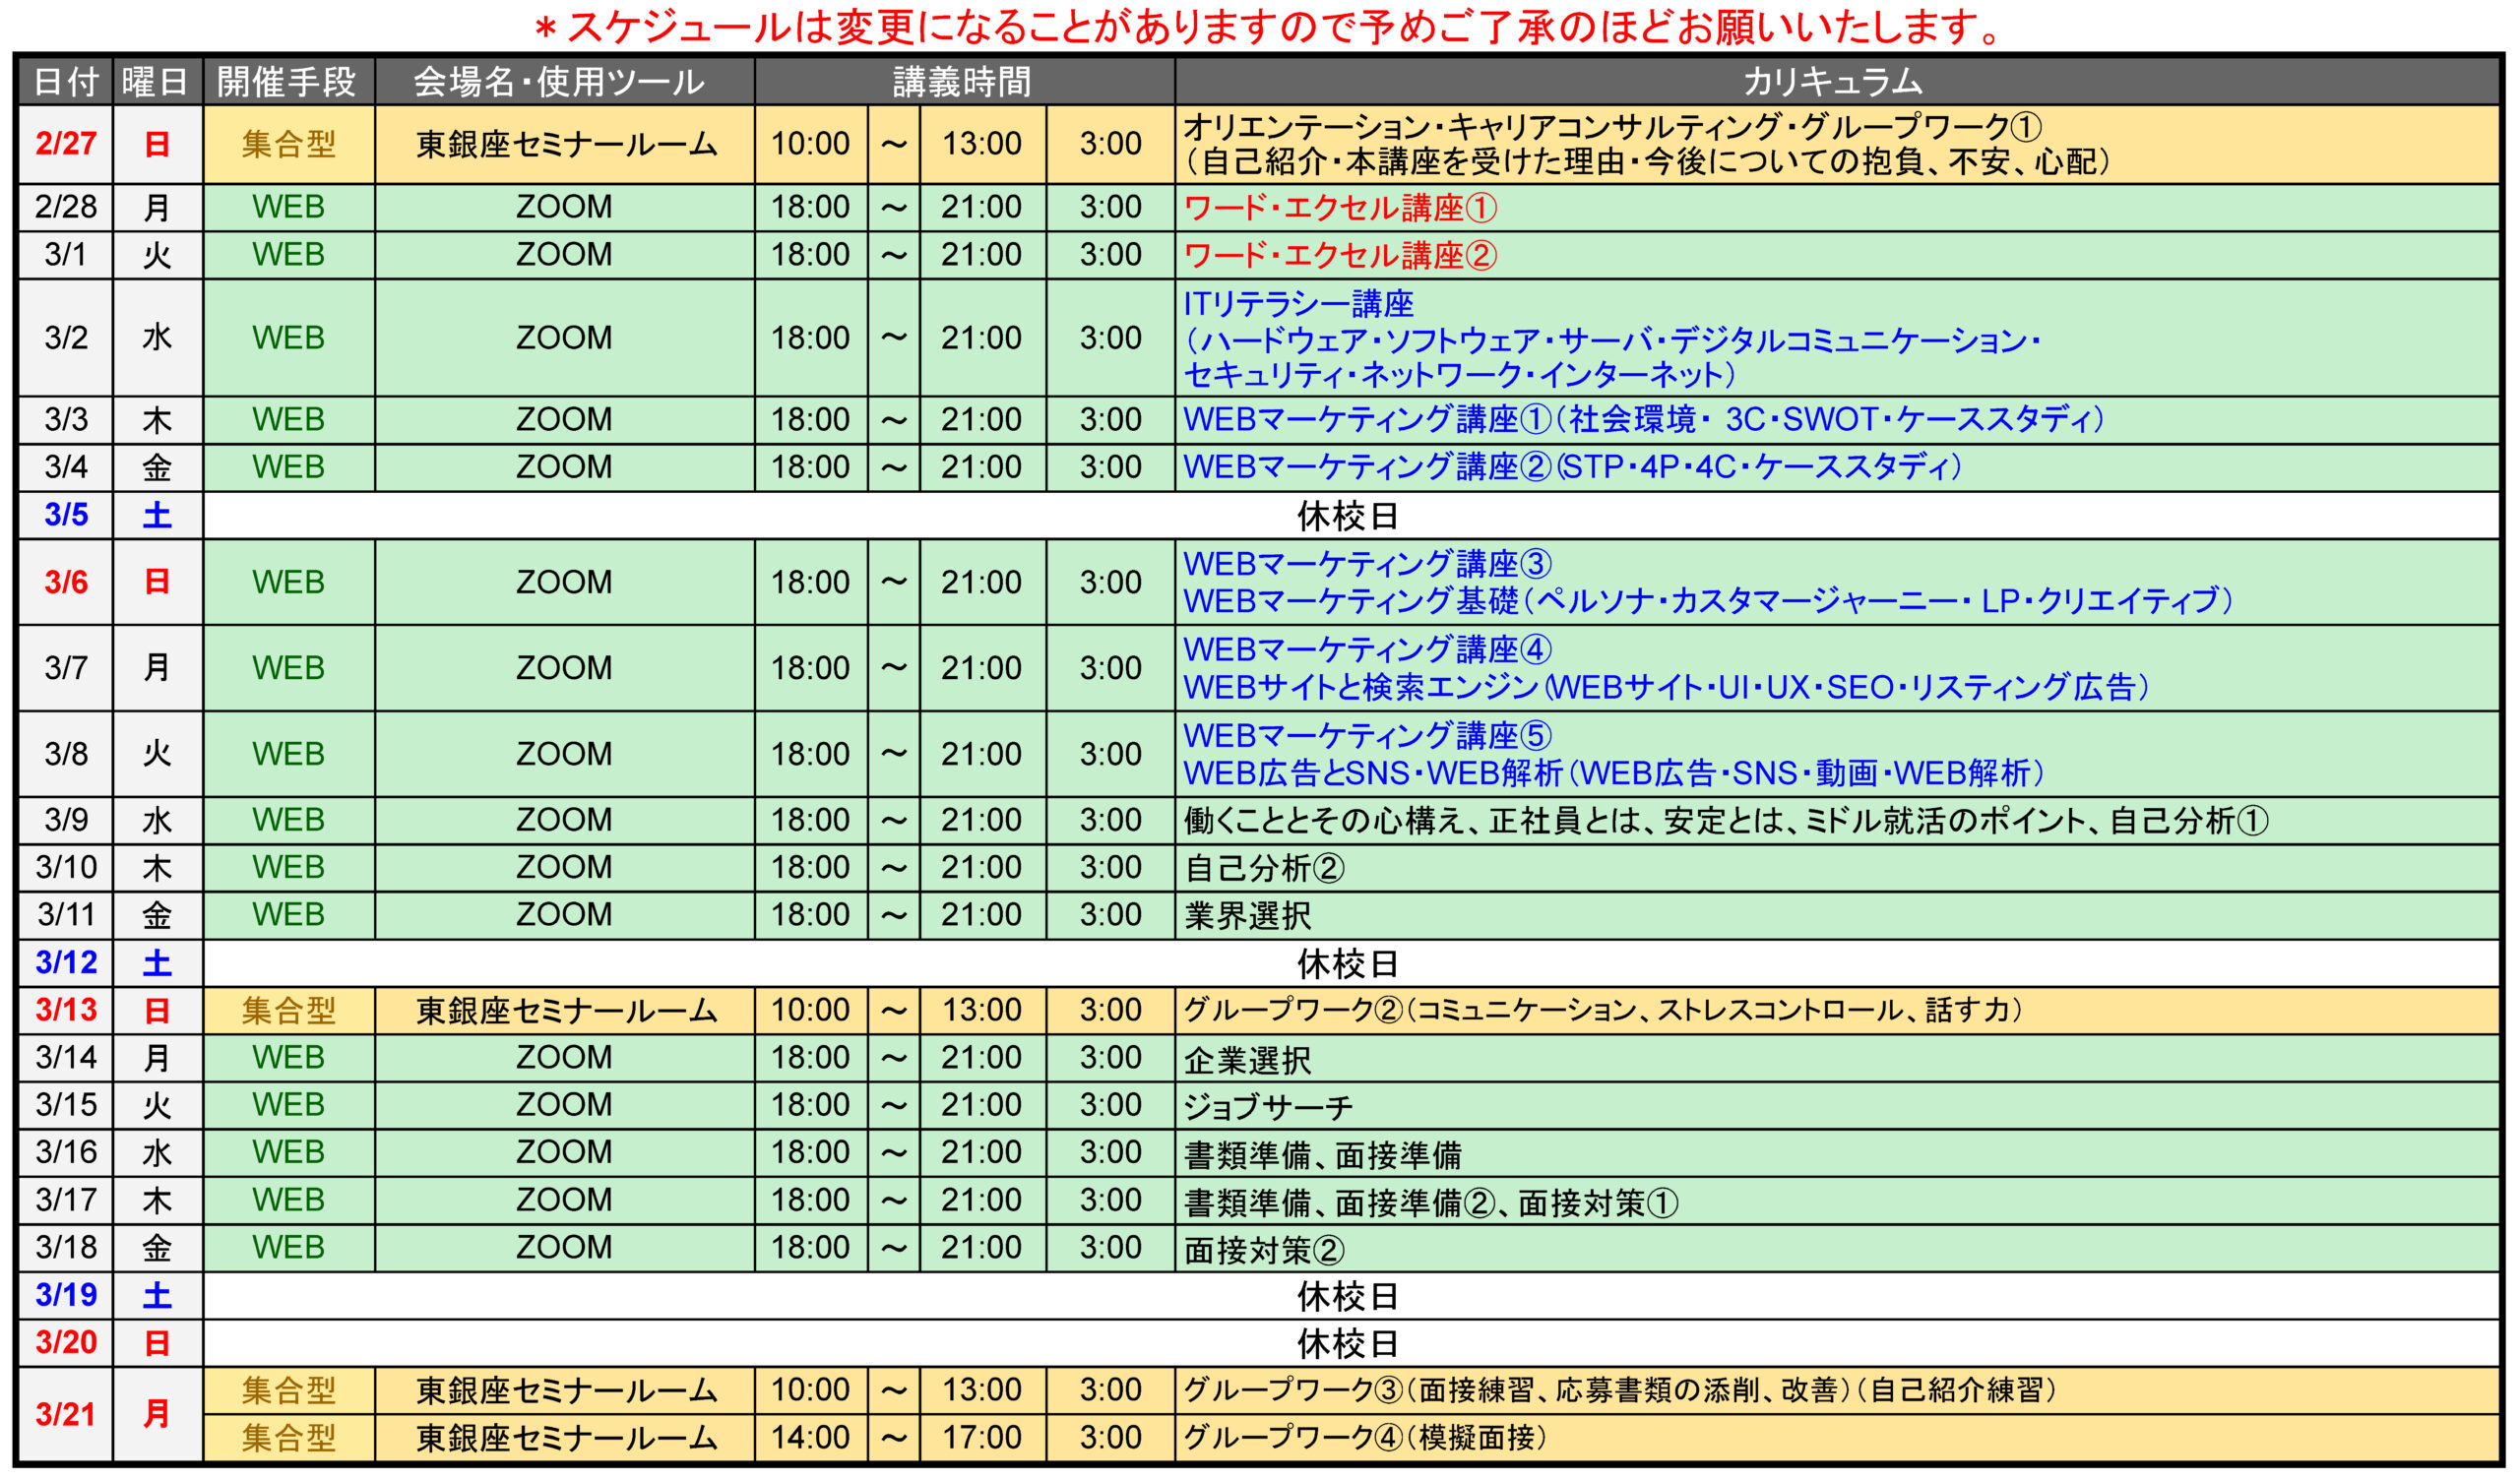This screenshot has height=1480, width=2520.
Task: Click 集合型 in the 2/27 row
Action: click(288, 144)
